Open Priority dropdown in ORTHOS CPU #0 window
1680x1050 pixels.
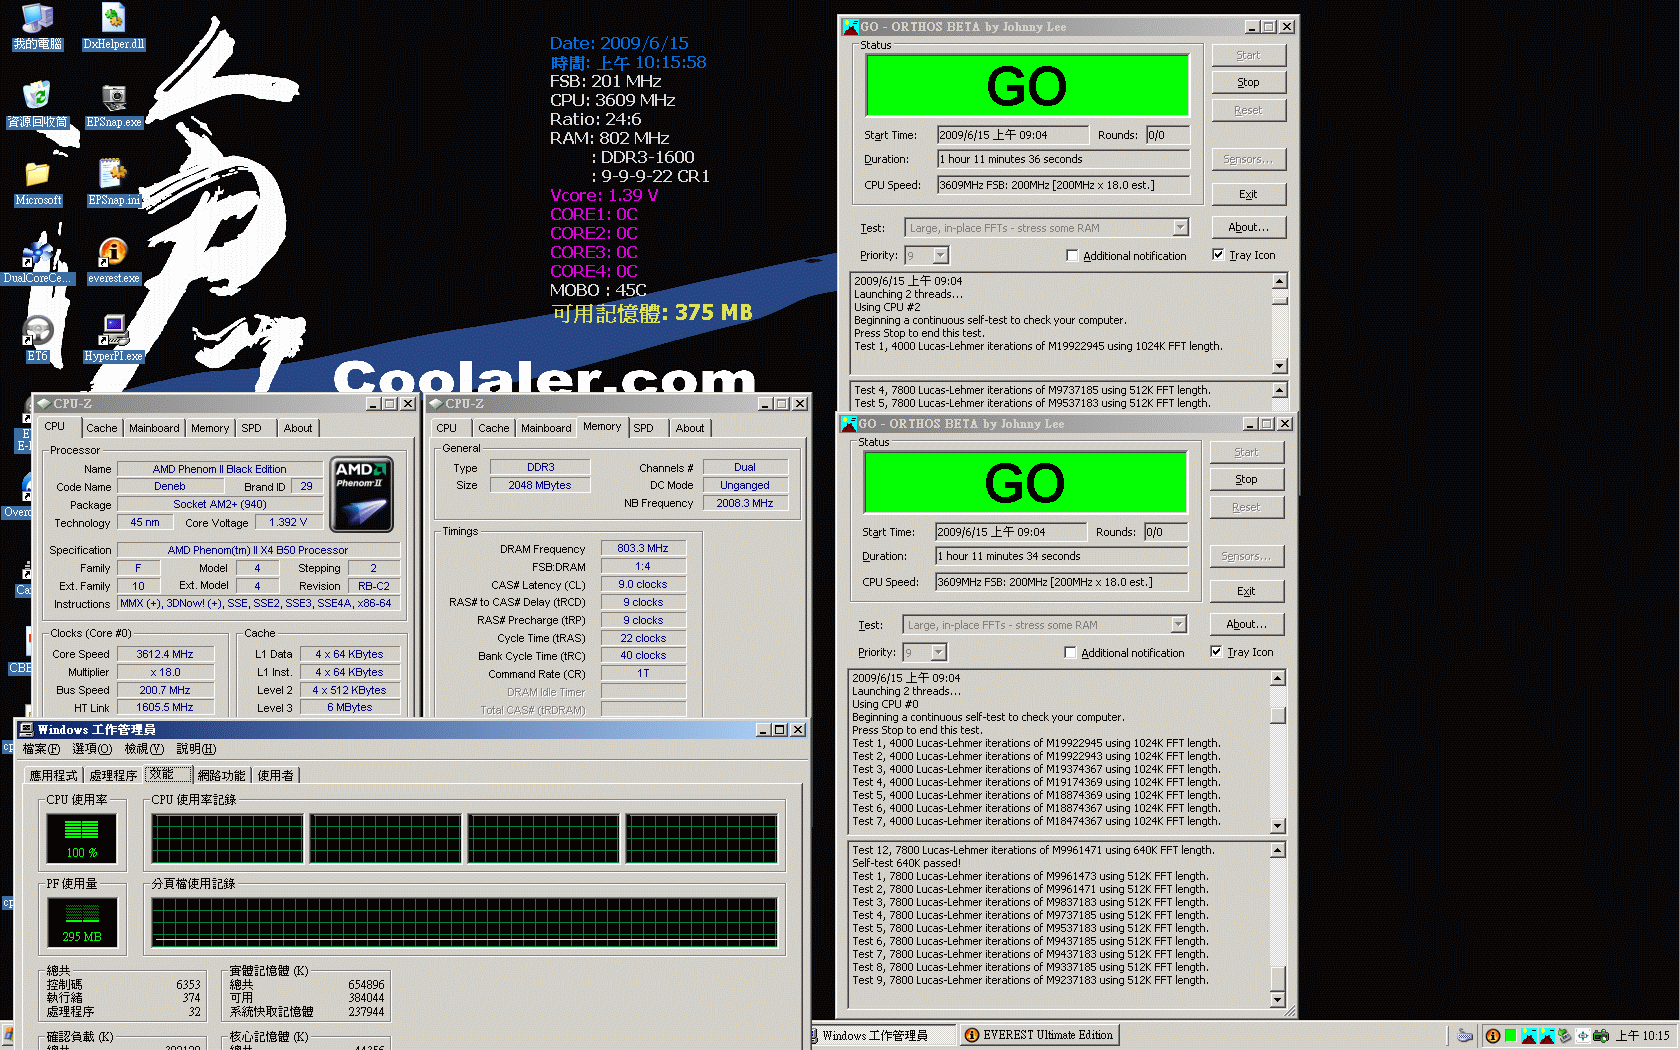click(x=939, y=653)
